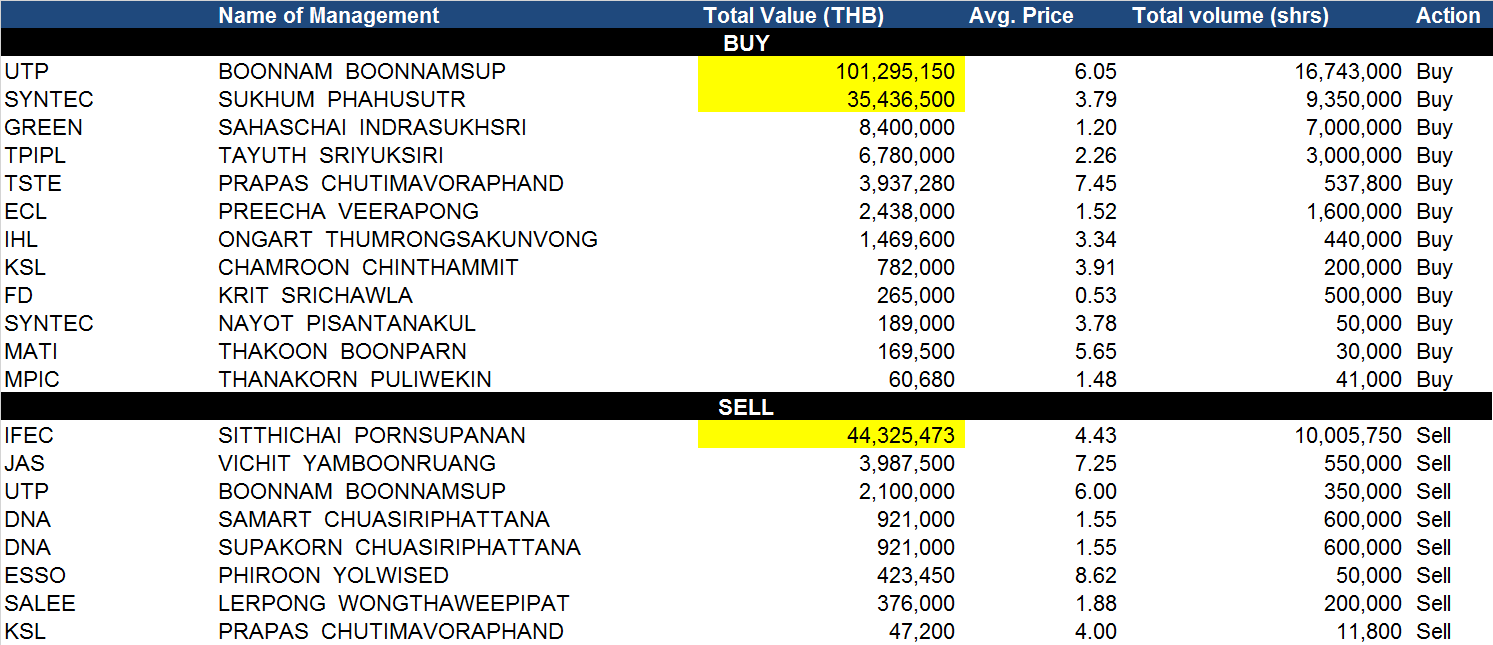Click the Total volume (shrs) header
This screenshot has height=645, width=1493.
[x=1231, y=15]
